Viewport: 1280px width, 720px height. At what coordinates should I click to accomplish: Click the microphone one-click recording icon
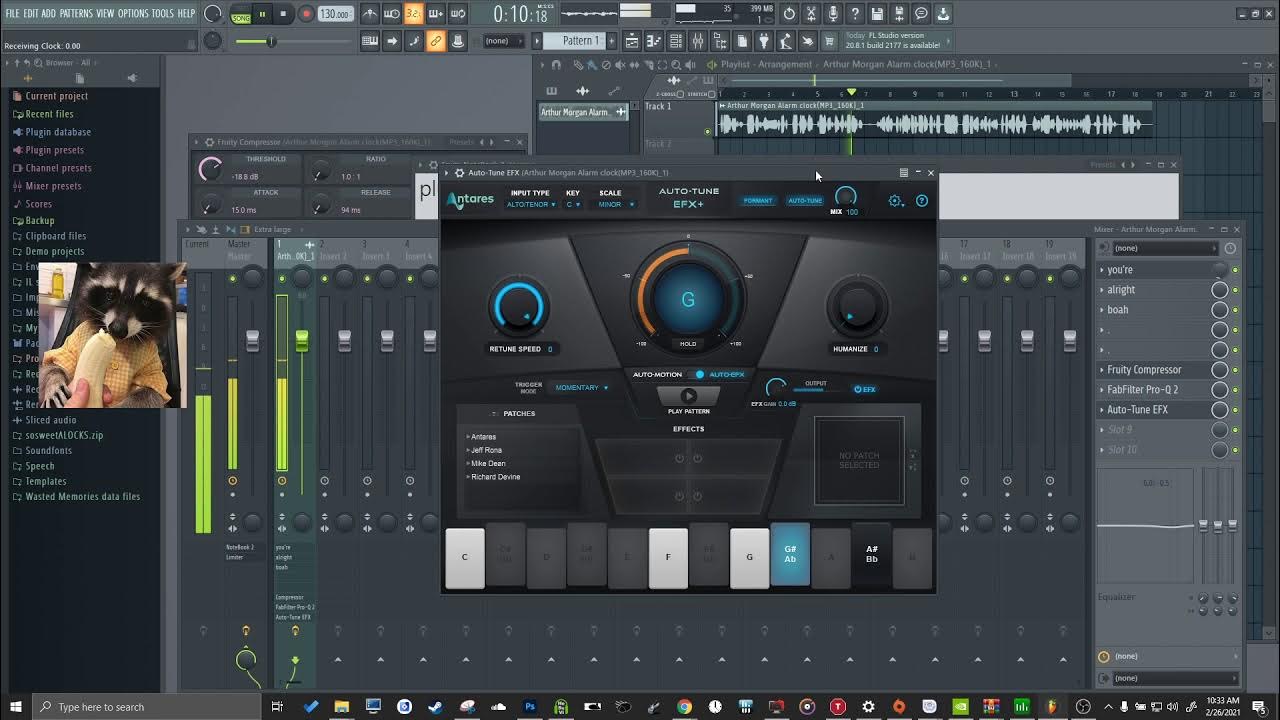click(833, 14)
